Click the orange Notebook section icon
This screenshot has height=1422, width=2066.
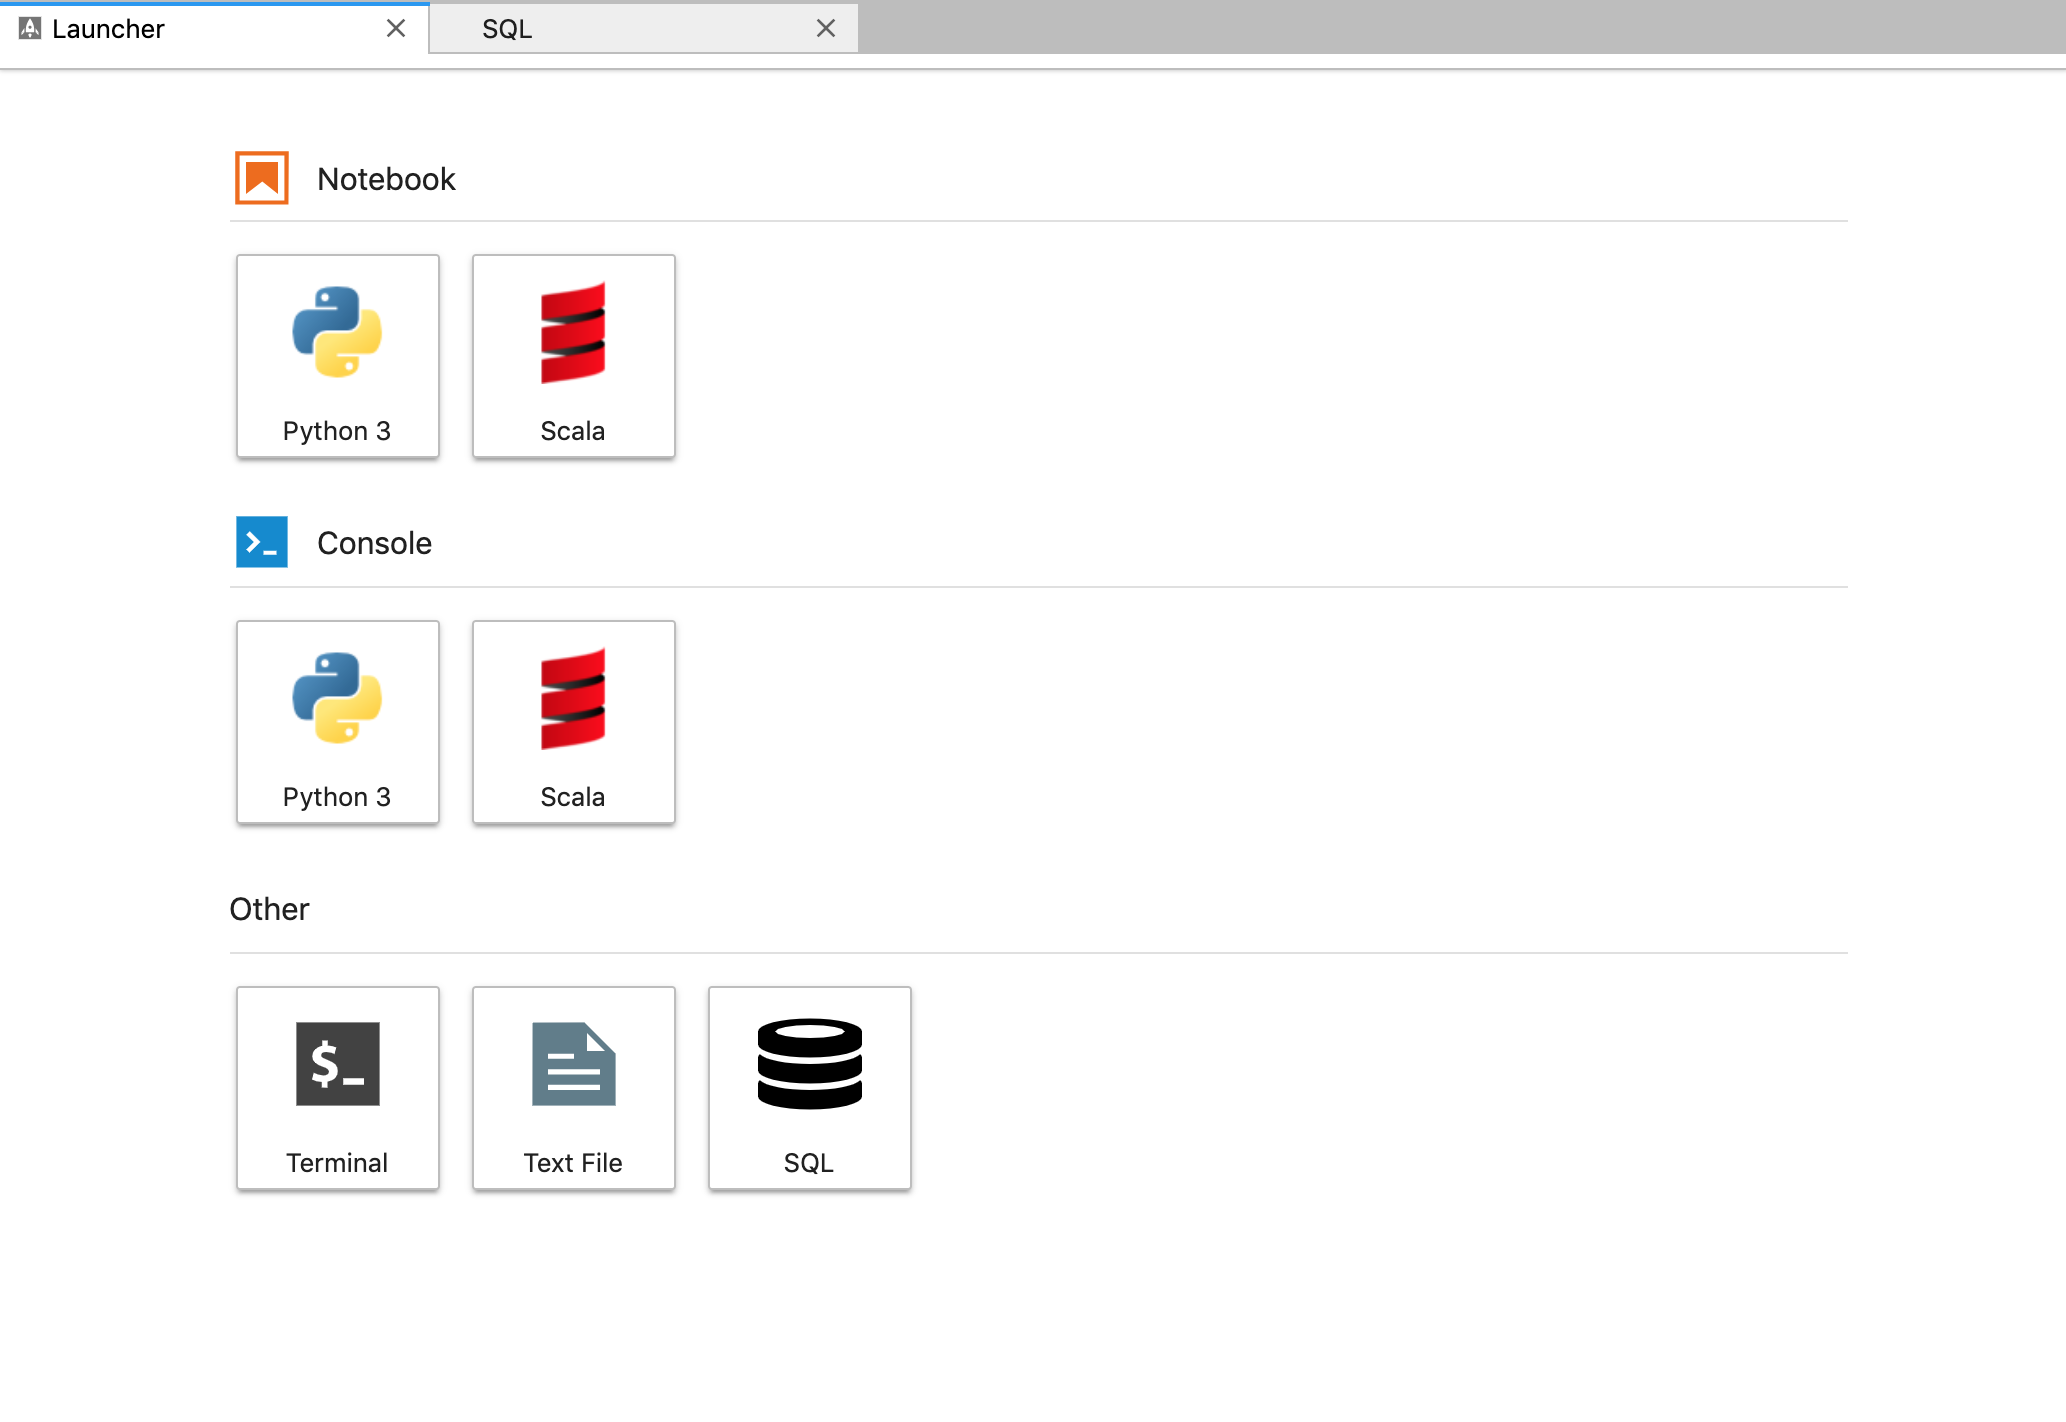[x=262, y=178]
